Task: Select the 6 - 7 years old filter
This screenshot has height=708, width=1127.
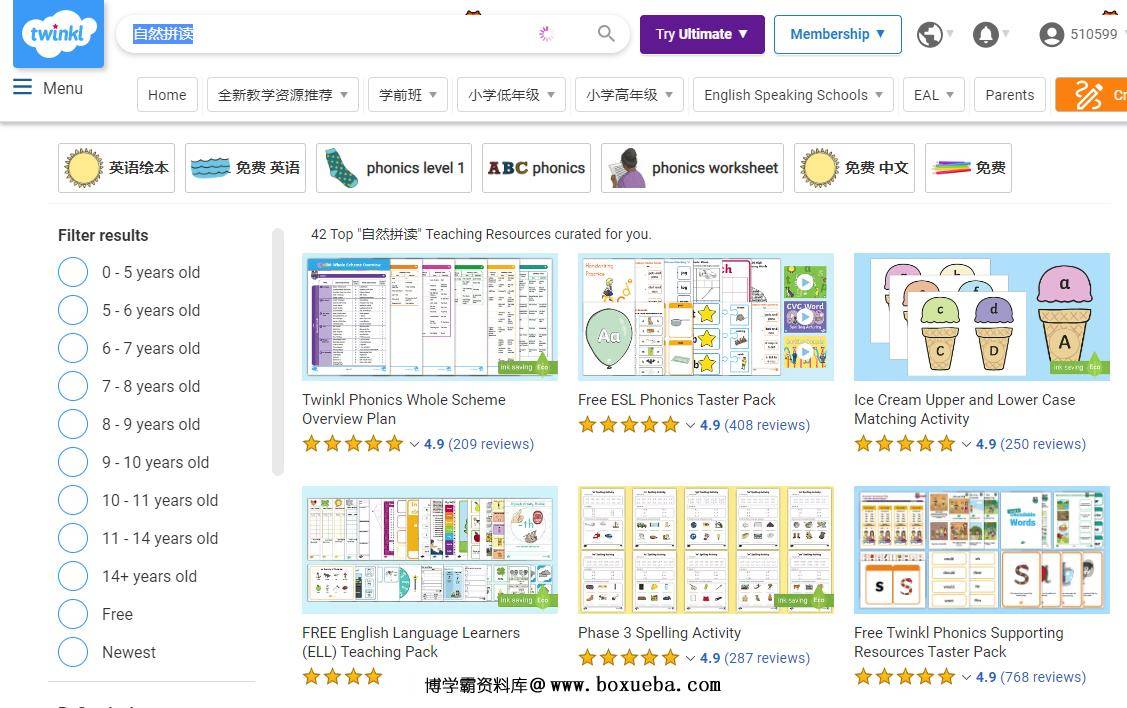Action: [x=73, y=348]
